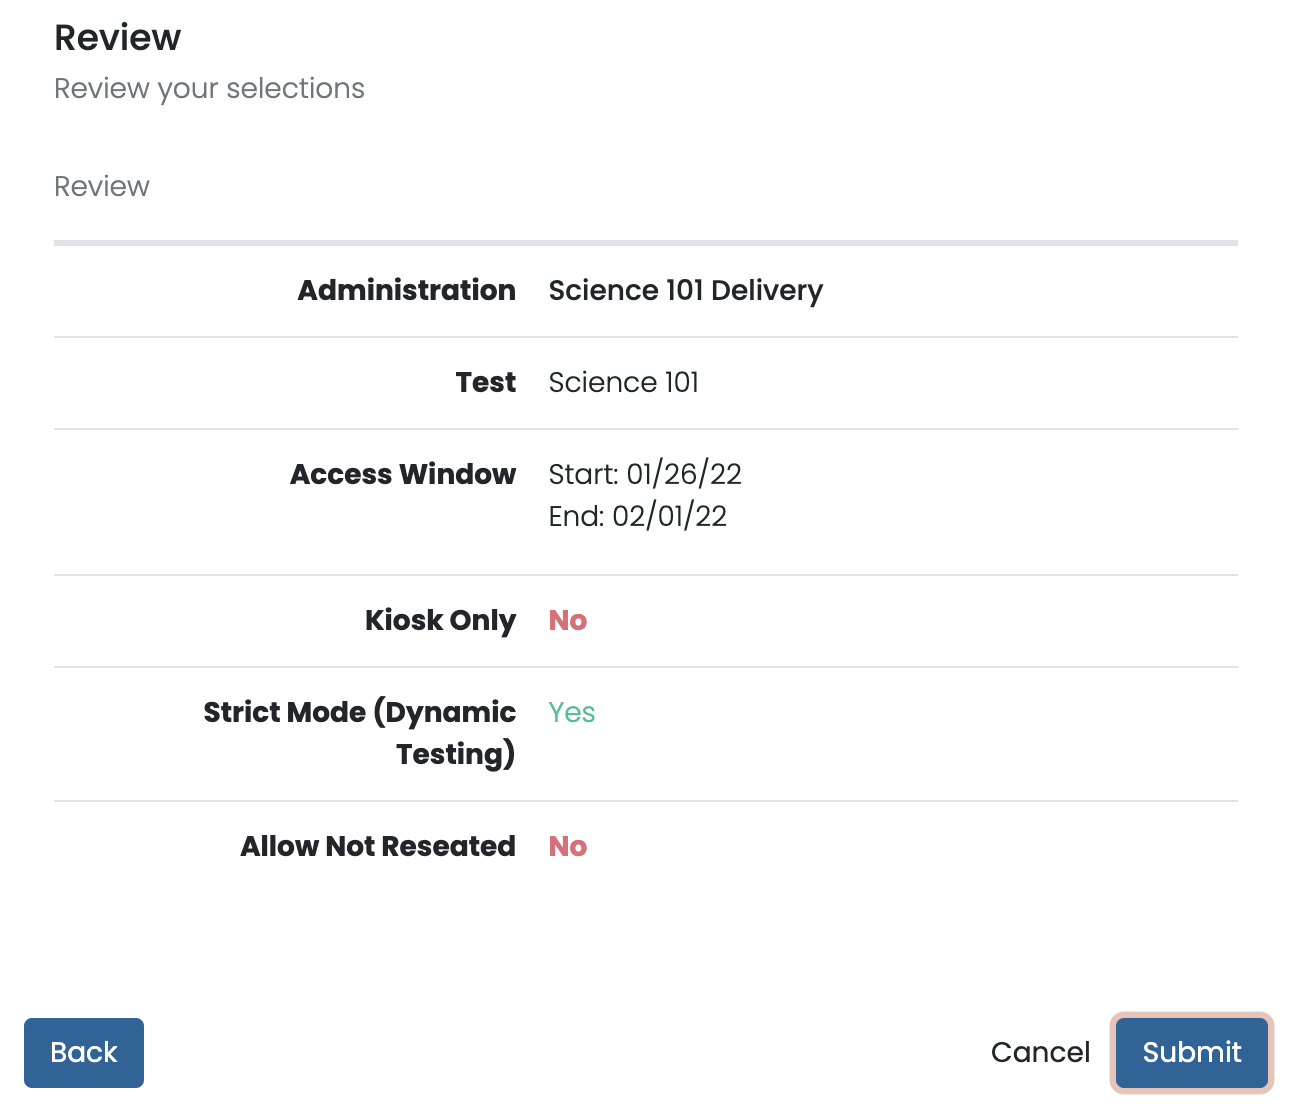Click the gray divider bar under Review

point(645,242)
